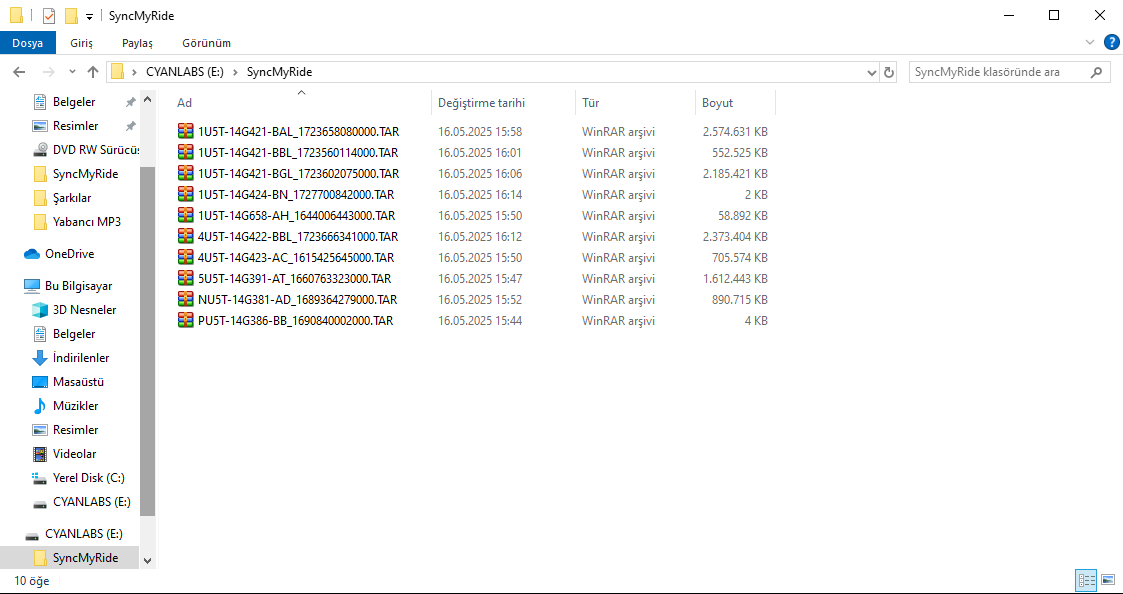Go up one folder level
Screen dimensions: 1123x594
(x=92, y=72)
